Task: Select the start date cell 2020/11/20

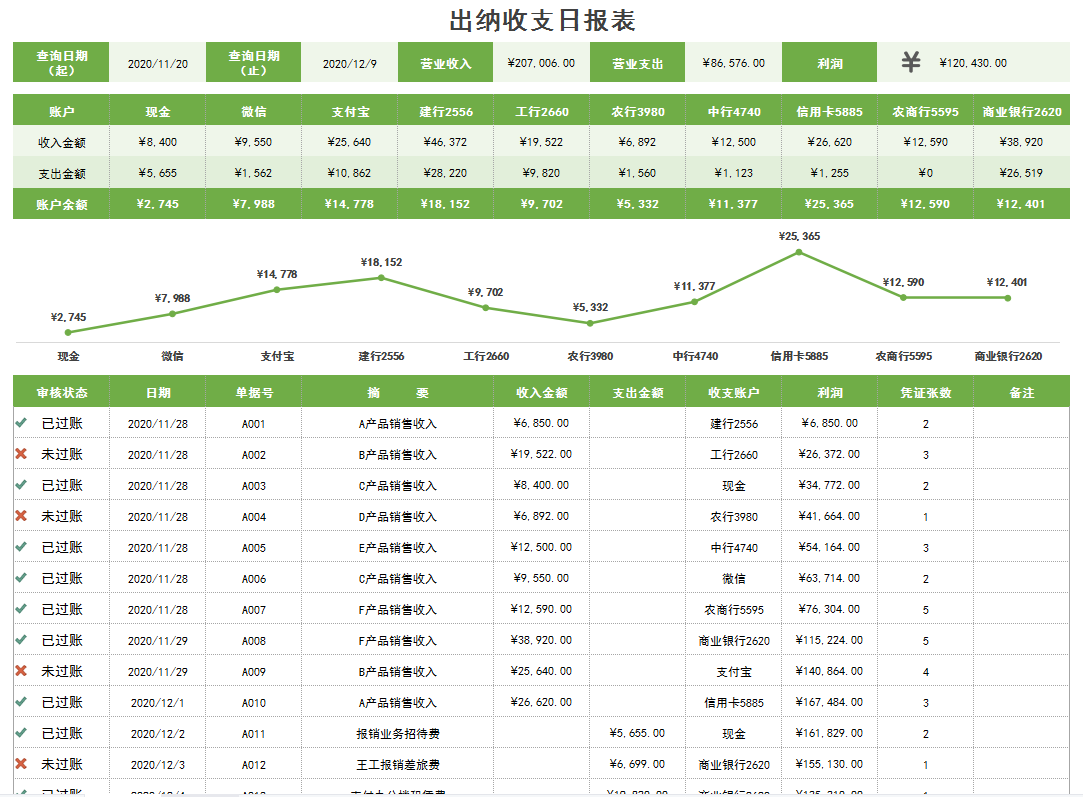Action: (157, 63)
